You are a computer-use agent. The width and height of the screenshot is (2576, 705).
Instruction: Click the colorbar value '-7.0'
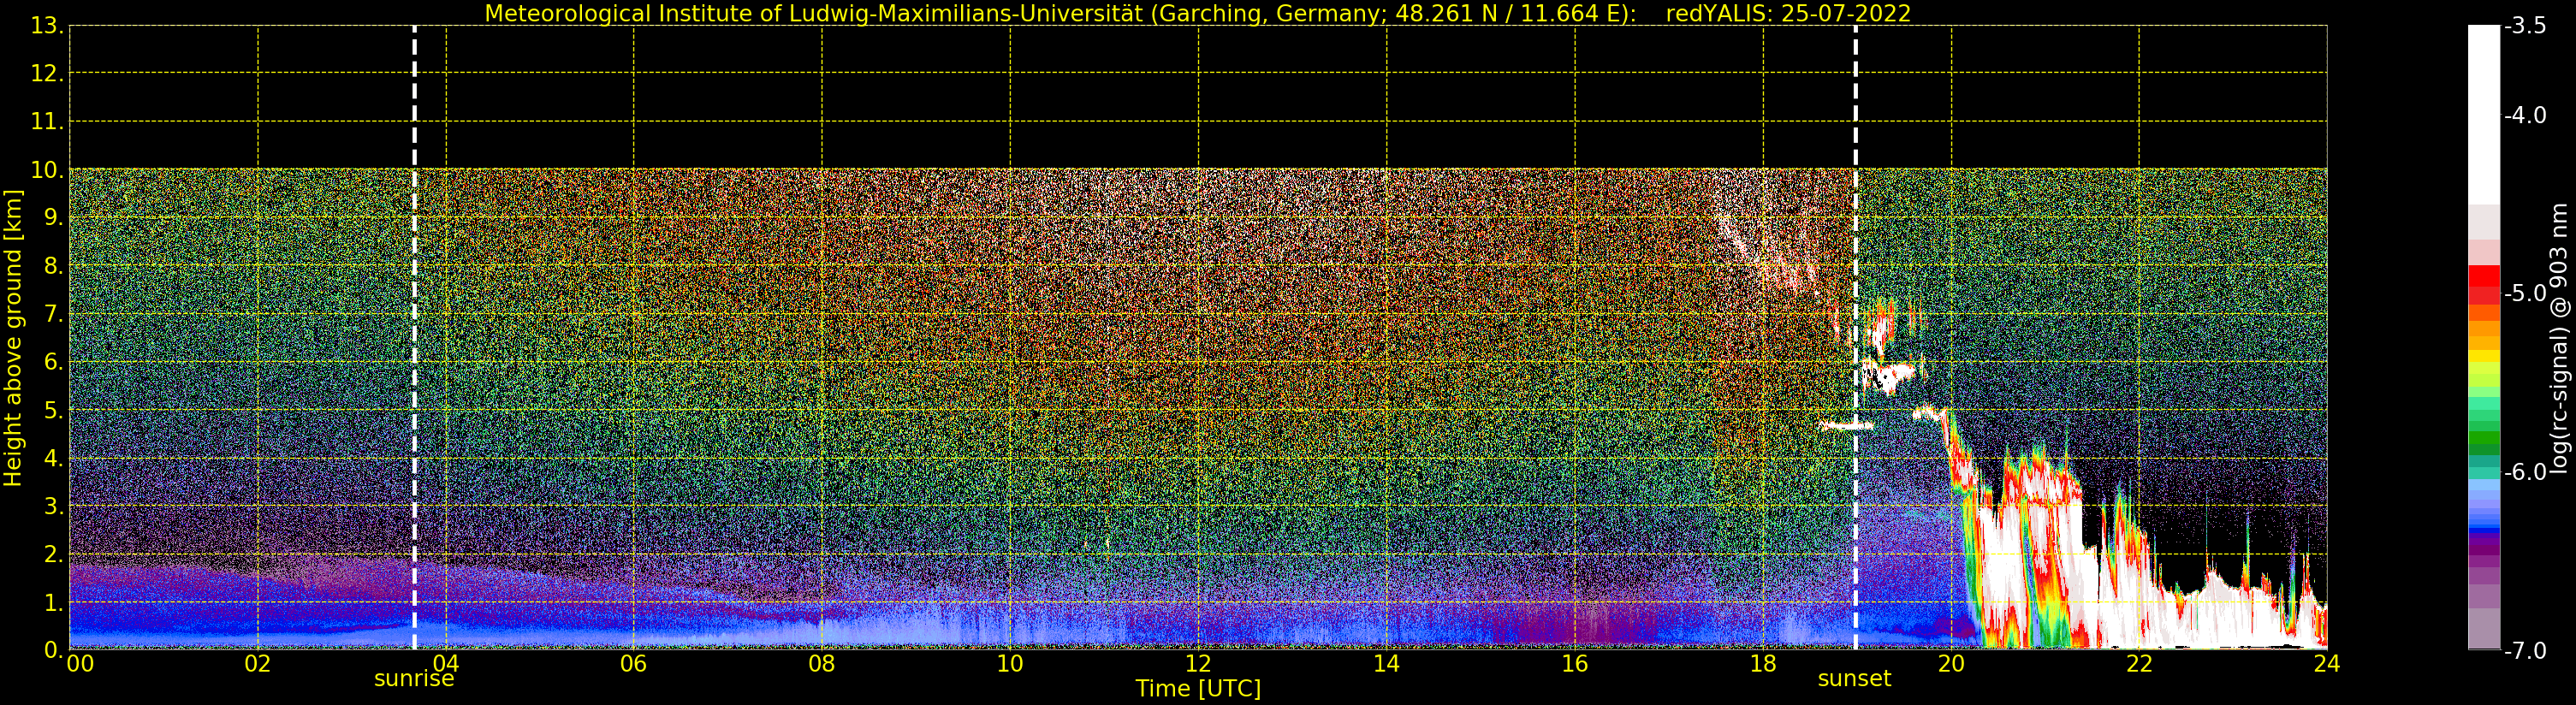[x=2526, y=651]
